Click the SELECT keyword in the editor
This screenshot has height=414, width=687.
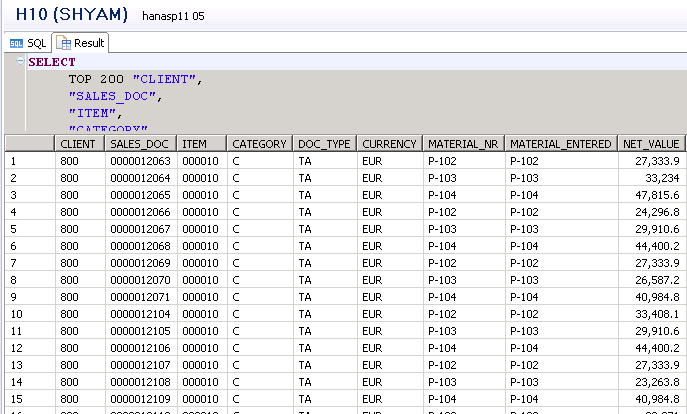(x=52, y=62)
